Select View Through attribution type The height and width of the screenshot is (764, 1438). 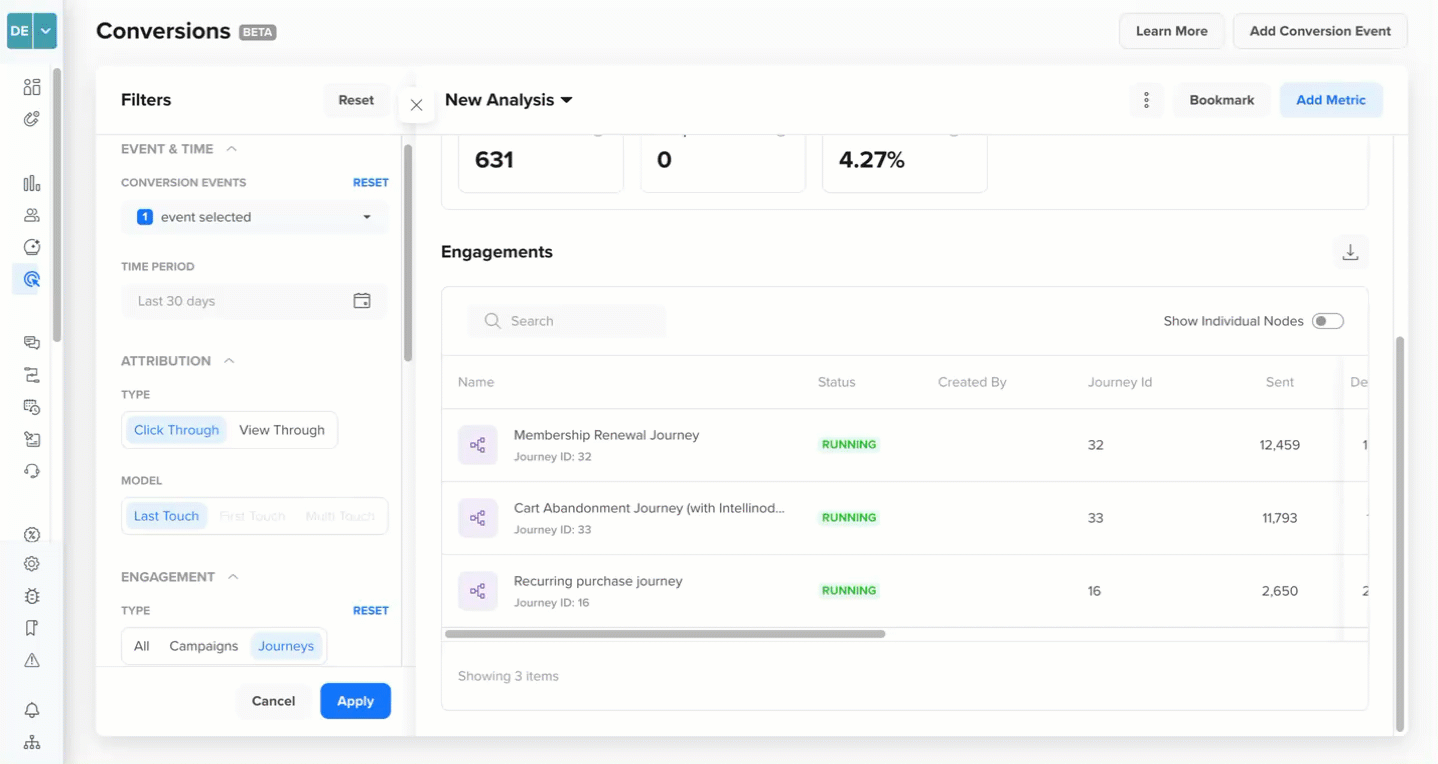(x=282, y=430)
